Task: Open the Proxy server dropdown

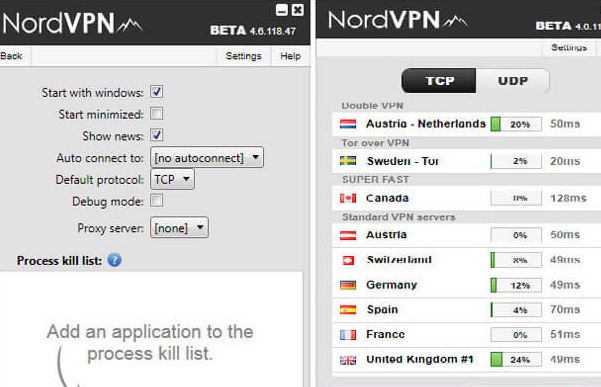Action: pyautogui.click(x=179, y=228)
